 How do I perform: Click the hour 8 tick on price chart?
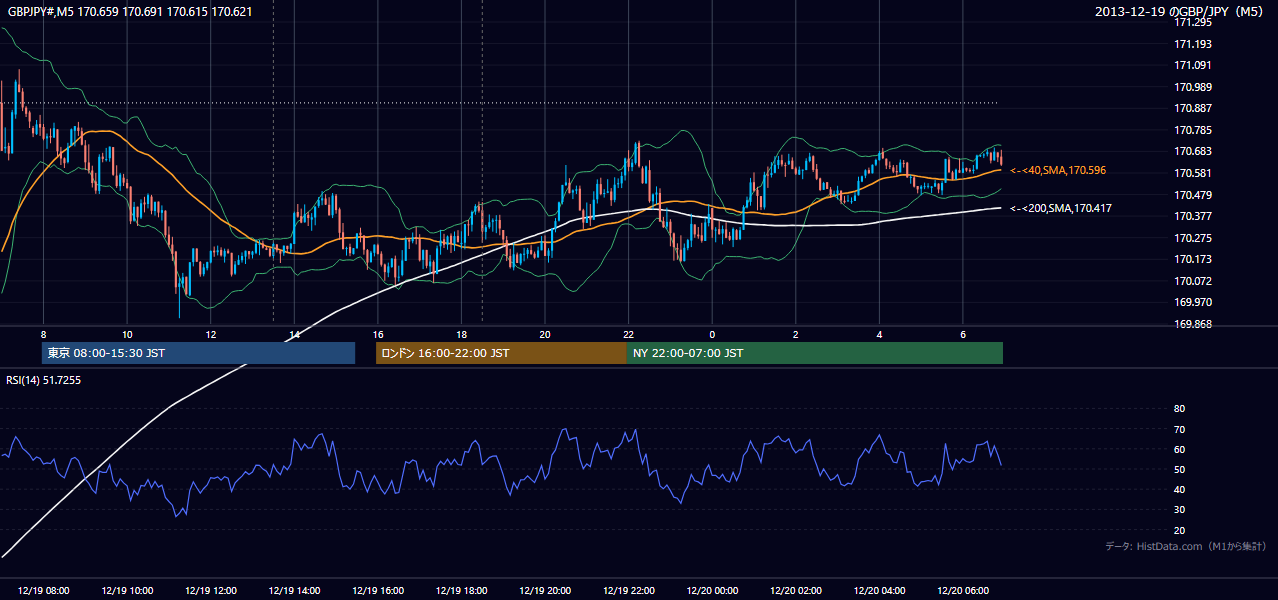point(43,334)
